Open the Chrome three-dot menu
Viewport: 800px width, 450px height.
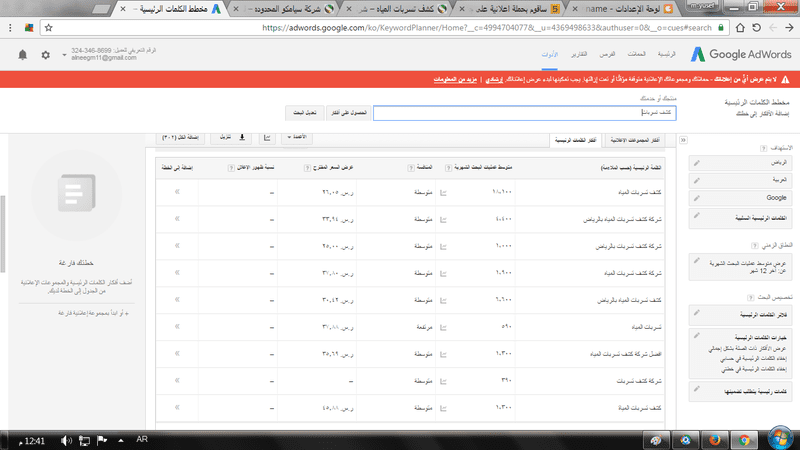click(10, 28)
